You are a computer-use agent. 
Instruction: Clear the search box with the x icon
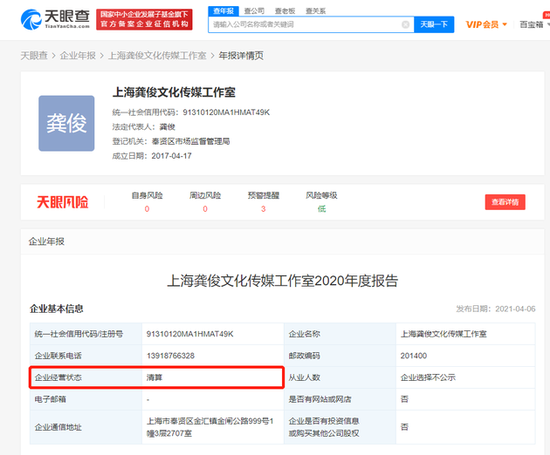pyautogui.click(x=405, y=25)
